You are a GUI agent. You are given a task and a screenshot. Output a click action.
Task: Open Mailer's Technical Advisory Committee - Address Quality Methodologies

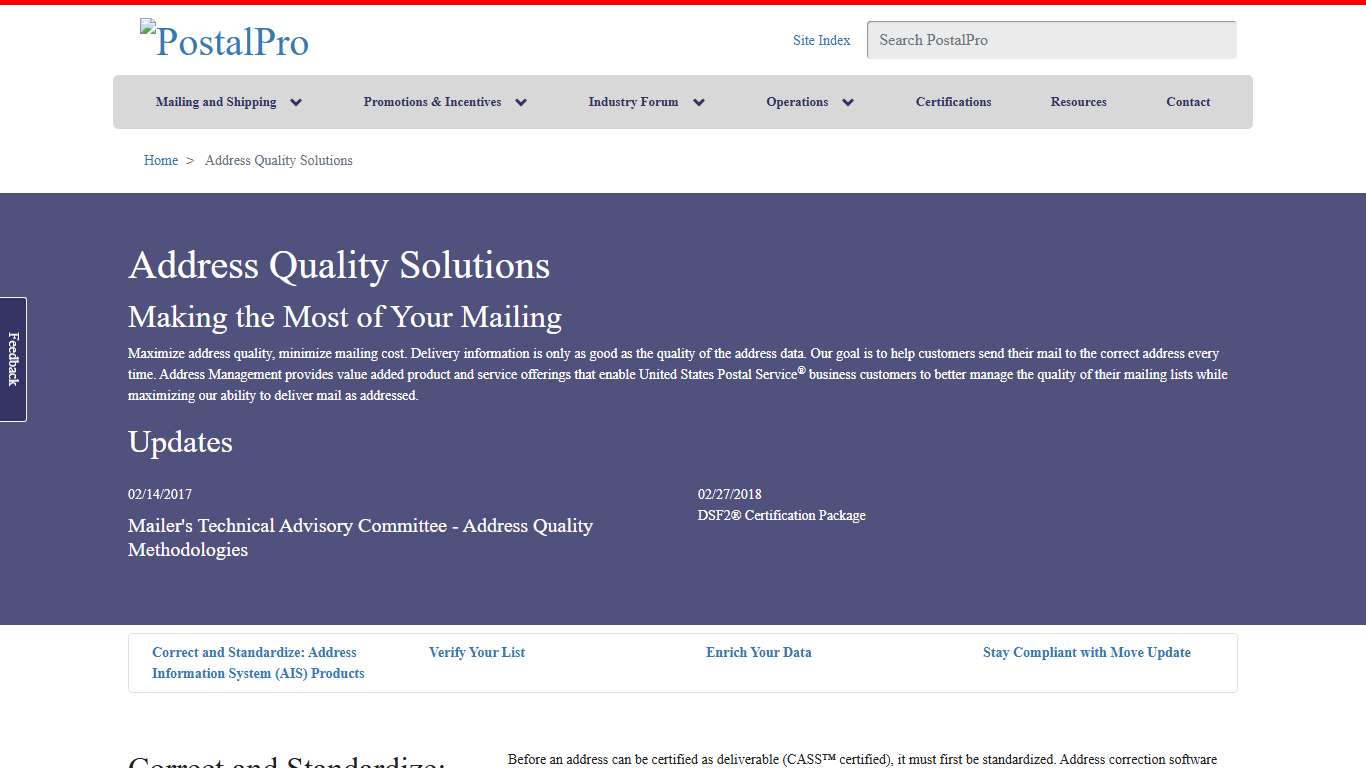point(360,537)
